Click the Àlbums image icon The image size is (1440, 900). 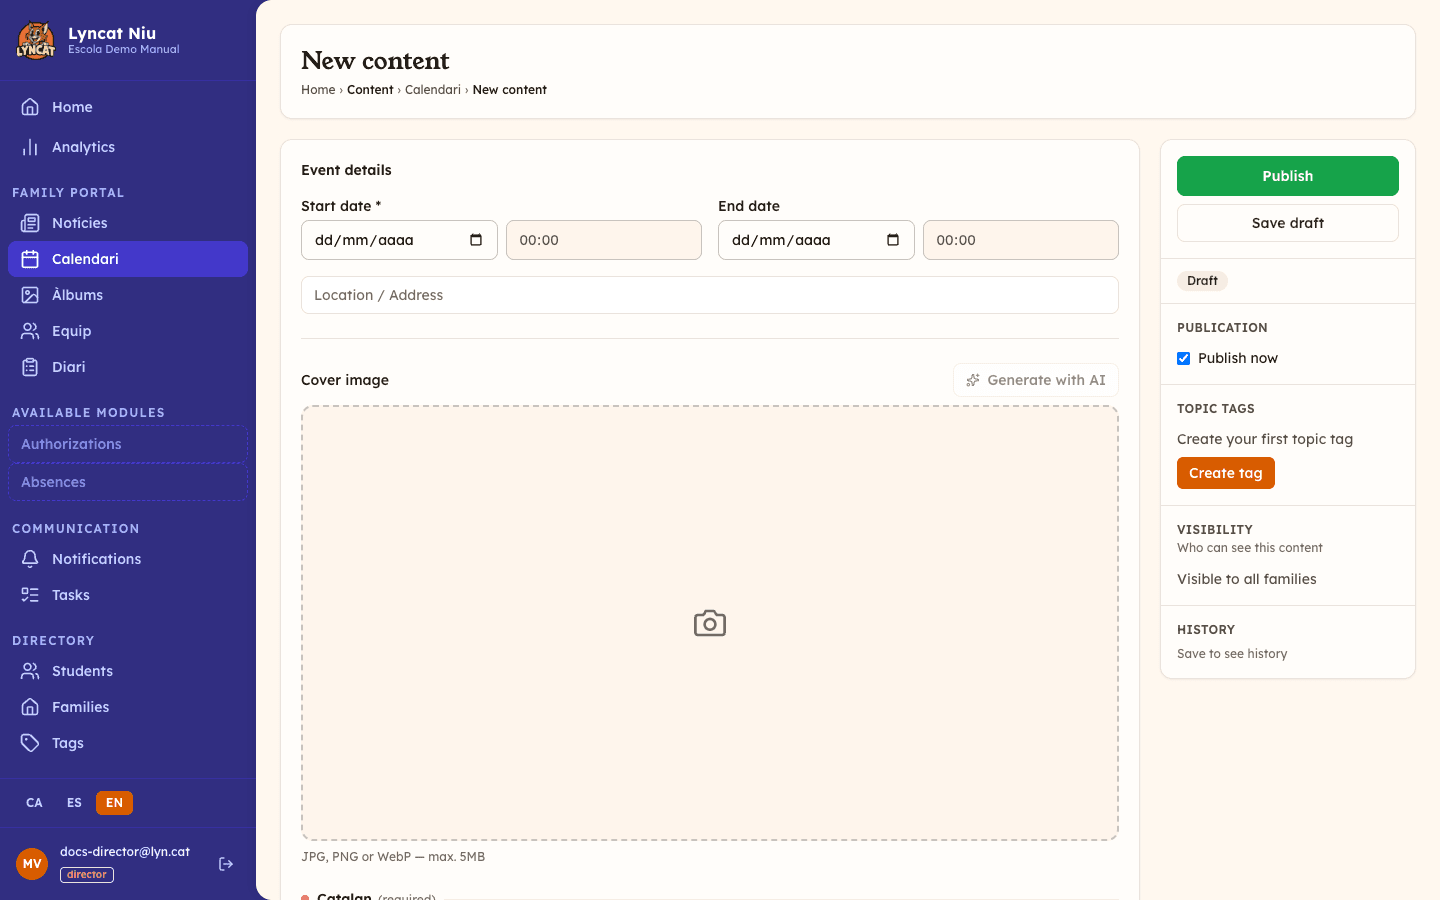[30, 295]
